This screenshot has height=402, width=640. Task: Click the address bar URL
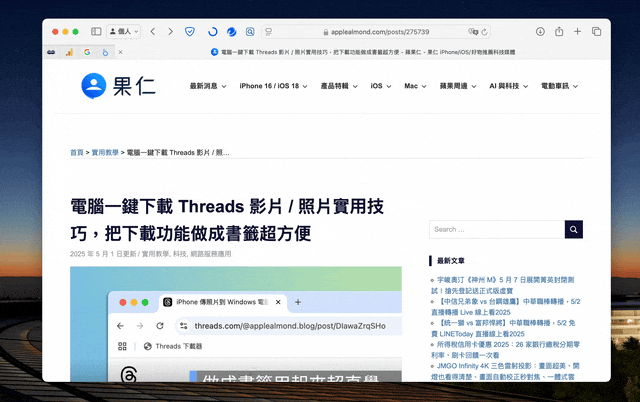(x=380, y=32)
